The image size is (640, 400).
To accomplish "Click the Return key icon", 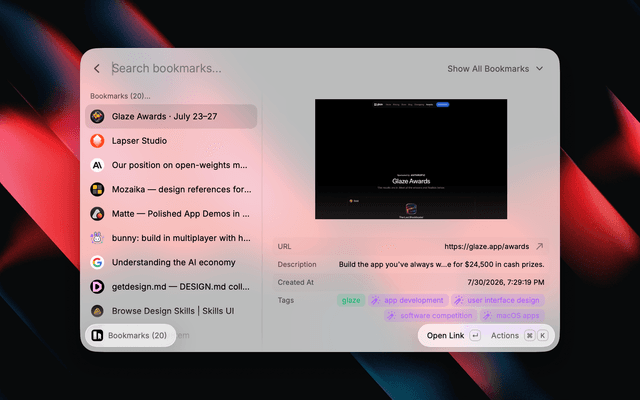I will coord(475,336).
